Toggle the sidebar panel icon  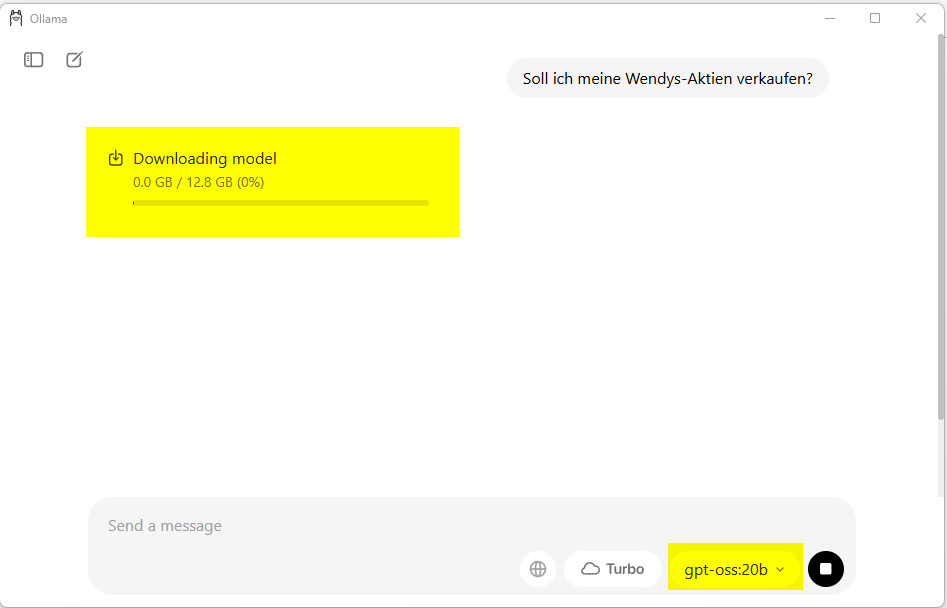(34, 60)
